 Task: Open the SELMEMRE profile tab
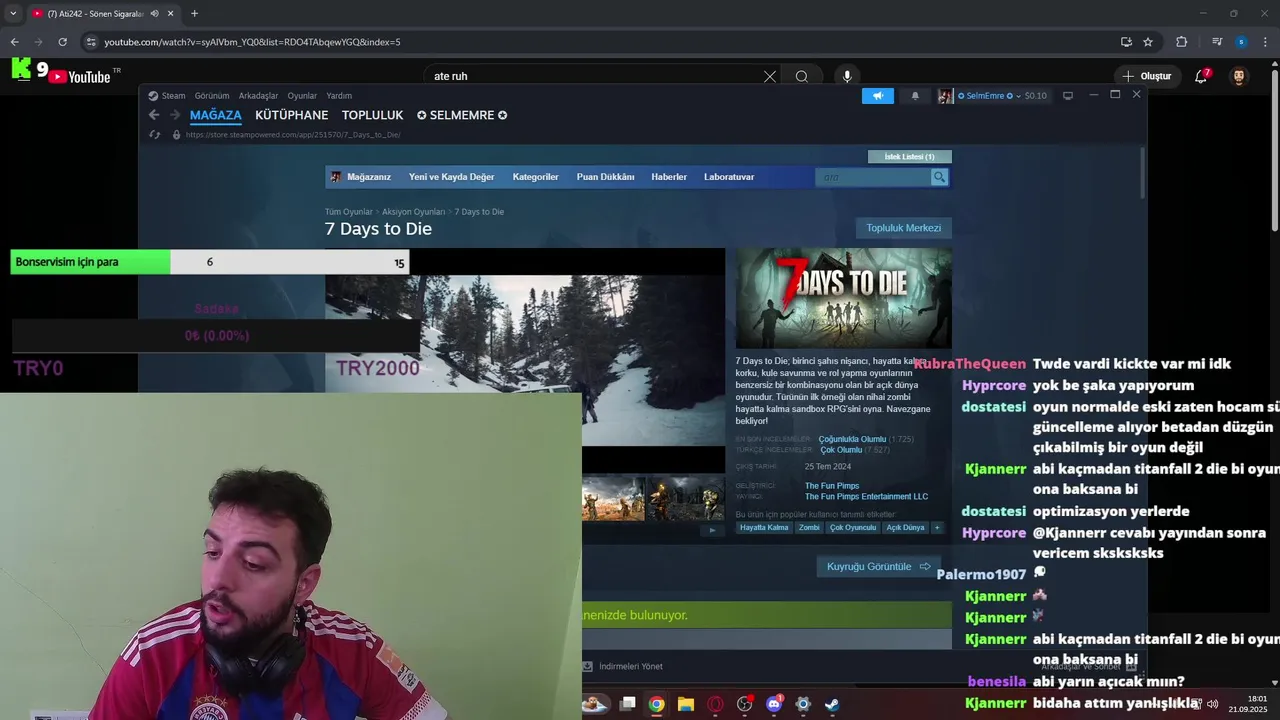click(462, 115)
